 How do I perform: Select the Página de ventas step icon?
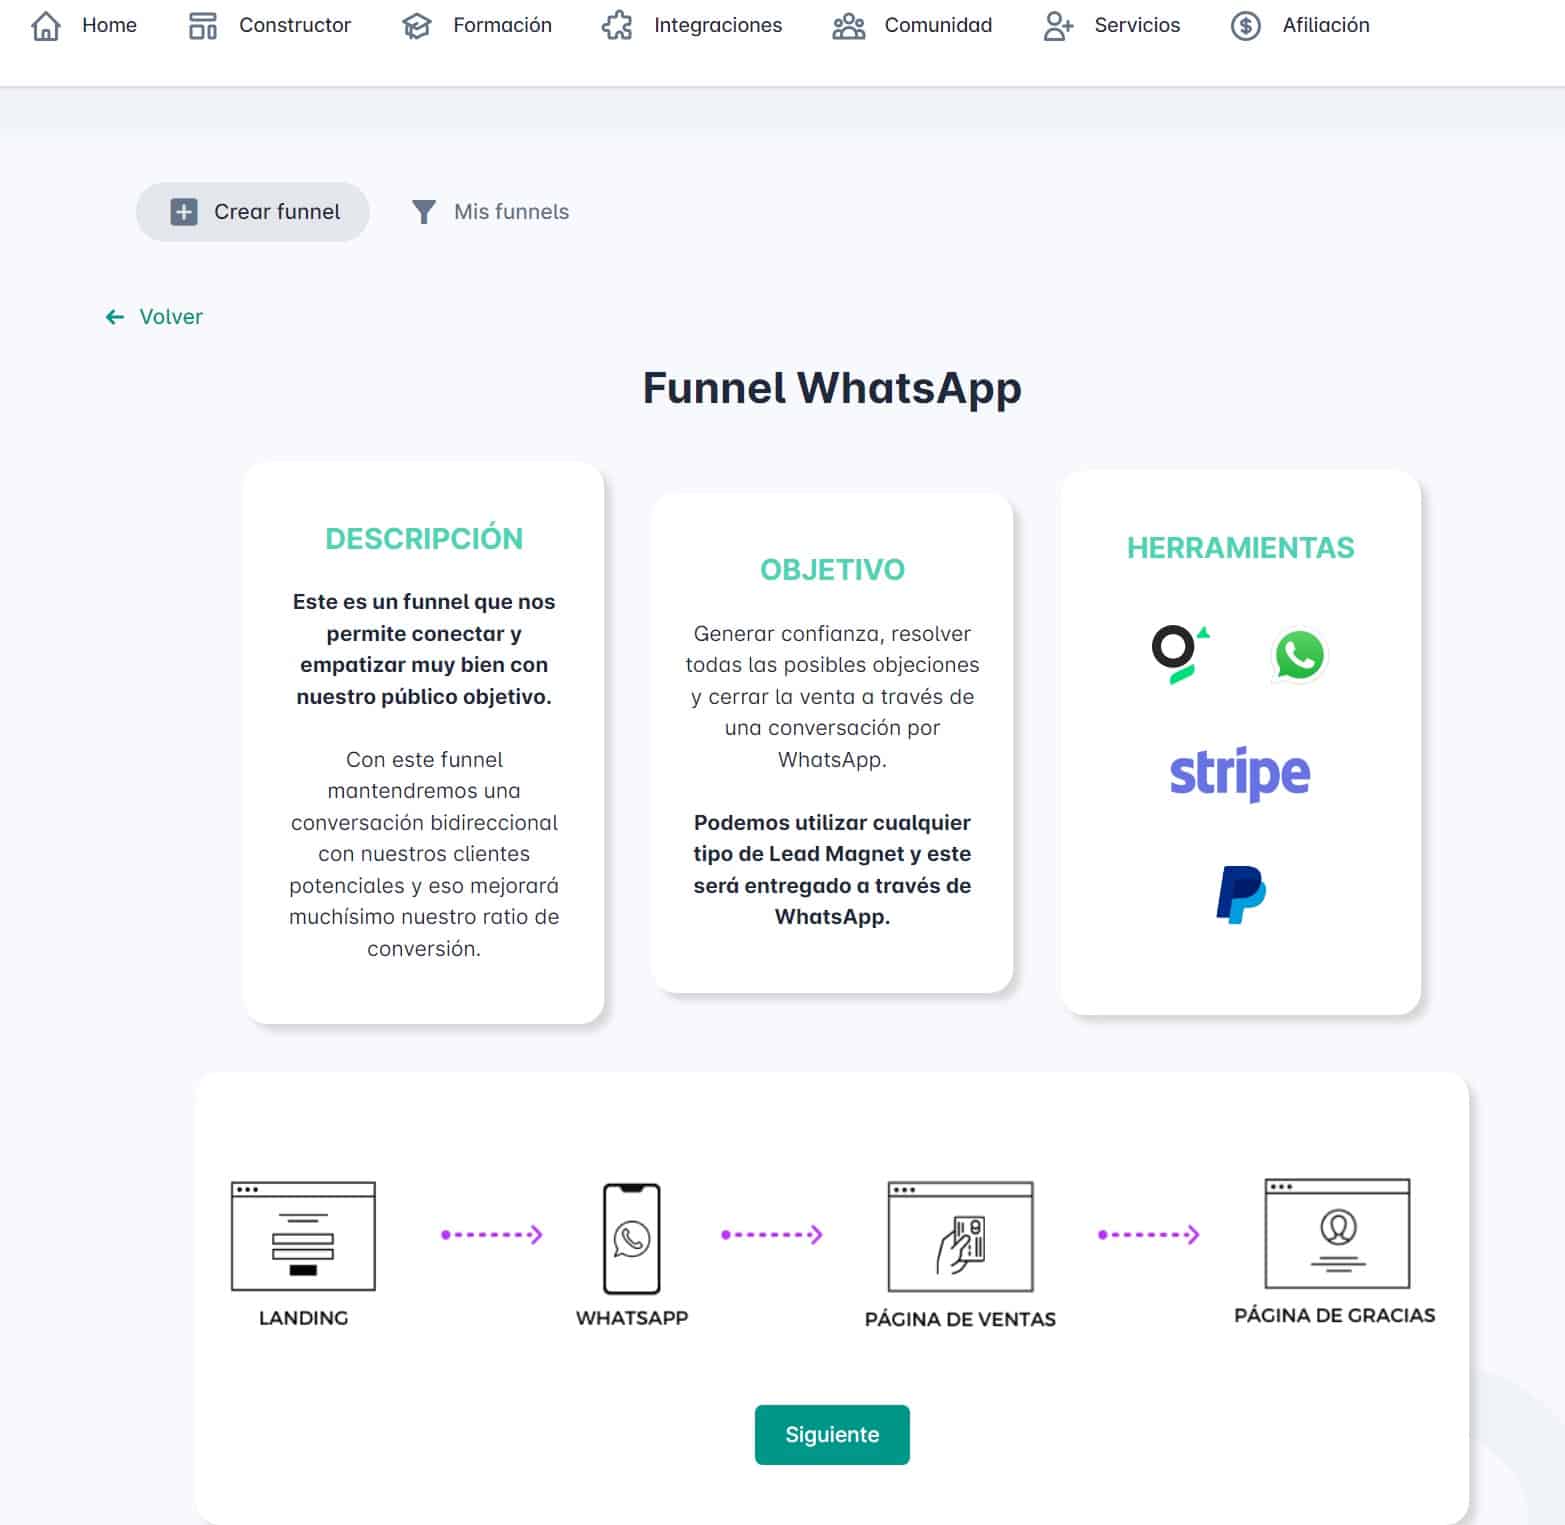pyautogui.click(x=960, y=1237)
